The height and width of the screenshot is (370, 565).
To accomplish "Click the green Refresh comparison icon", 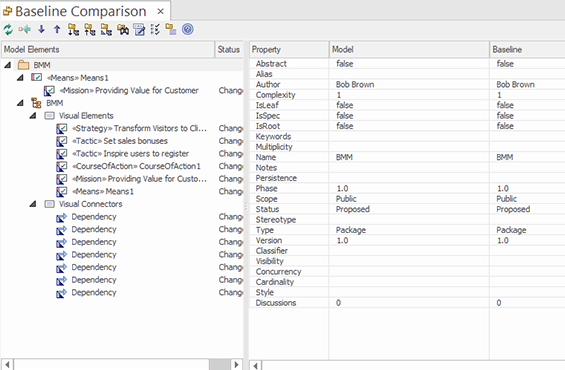I will click(8, 30).
